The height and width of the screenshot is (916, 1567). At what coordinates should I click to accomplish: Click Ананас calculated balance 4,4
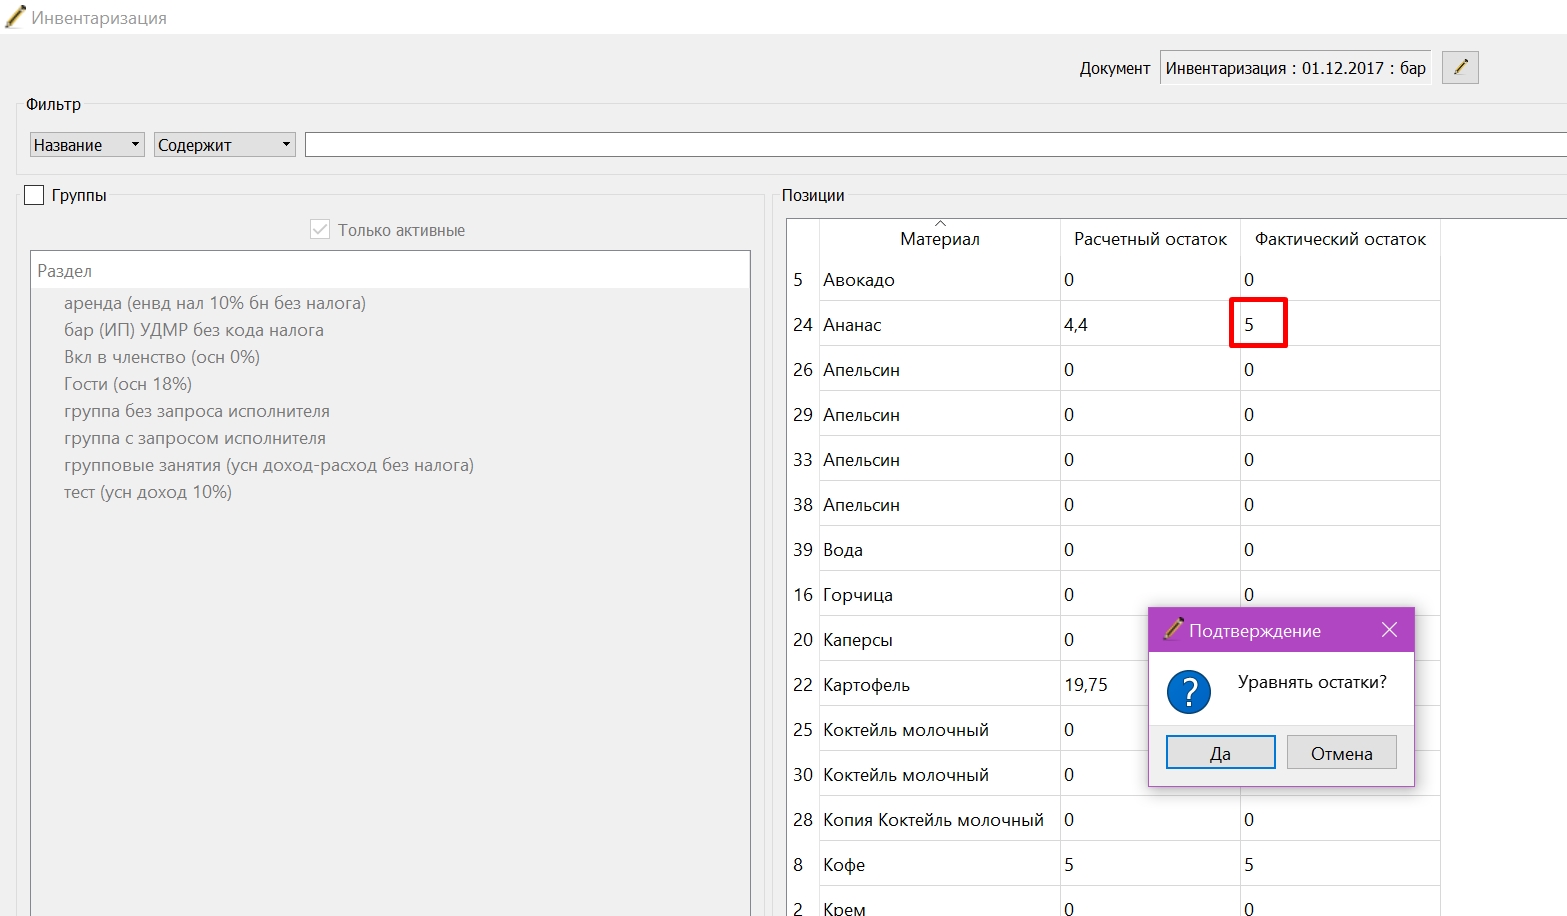click(1150, 324)
